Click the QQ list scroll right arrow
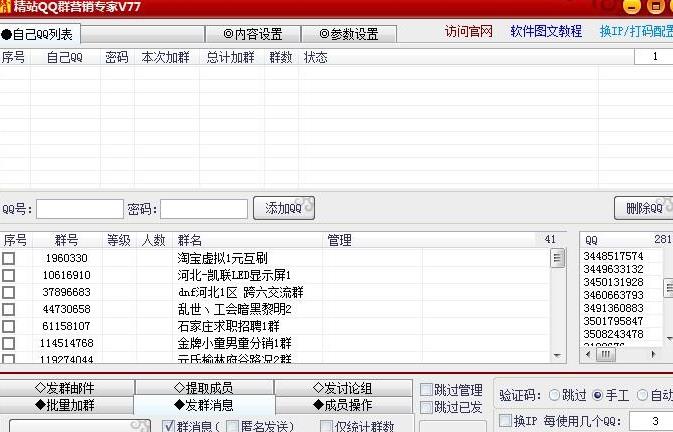The image size is (673, 432). click(653, 354)
